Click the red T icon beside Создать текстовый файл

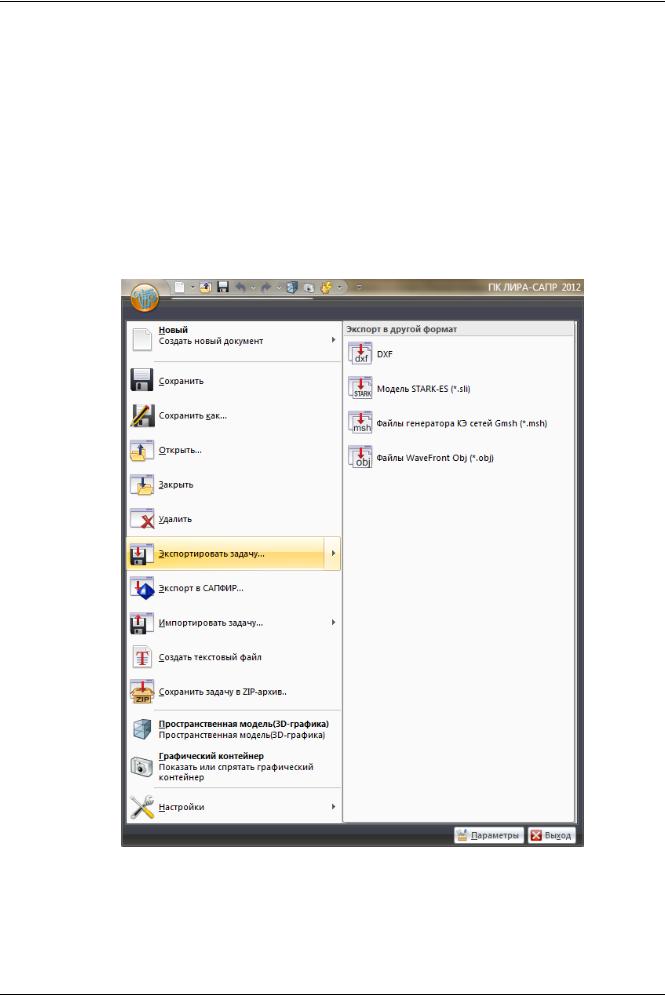click(142, 657)
